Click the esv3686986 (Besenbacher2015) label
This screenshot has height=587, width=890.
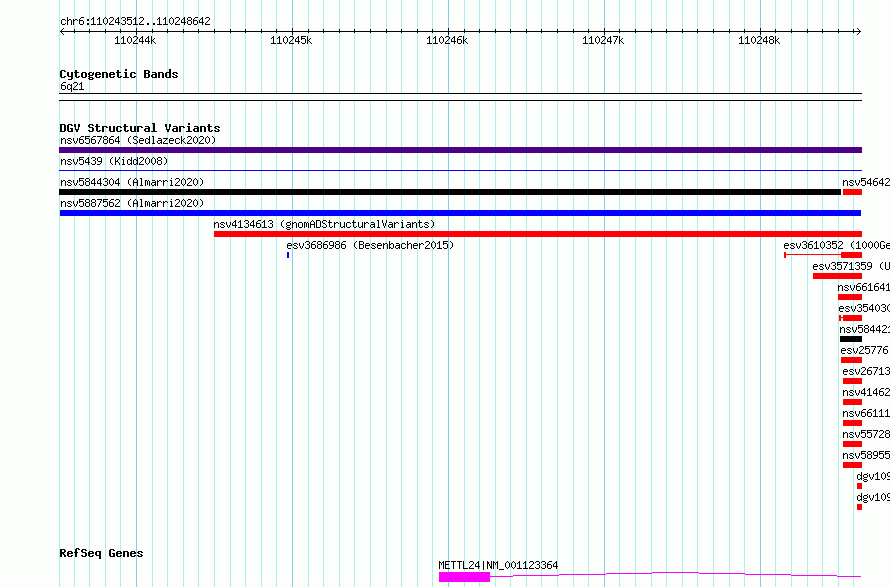point(370,245)
